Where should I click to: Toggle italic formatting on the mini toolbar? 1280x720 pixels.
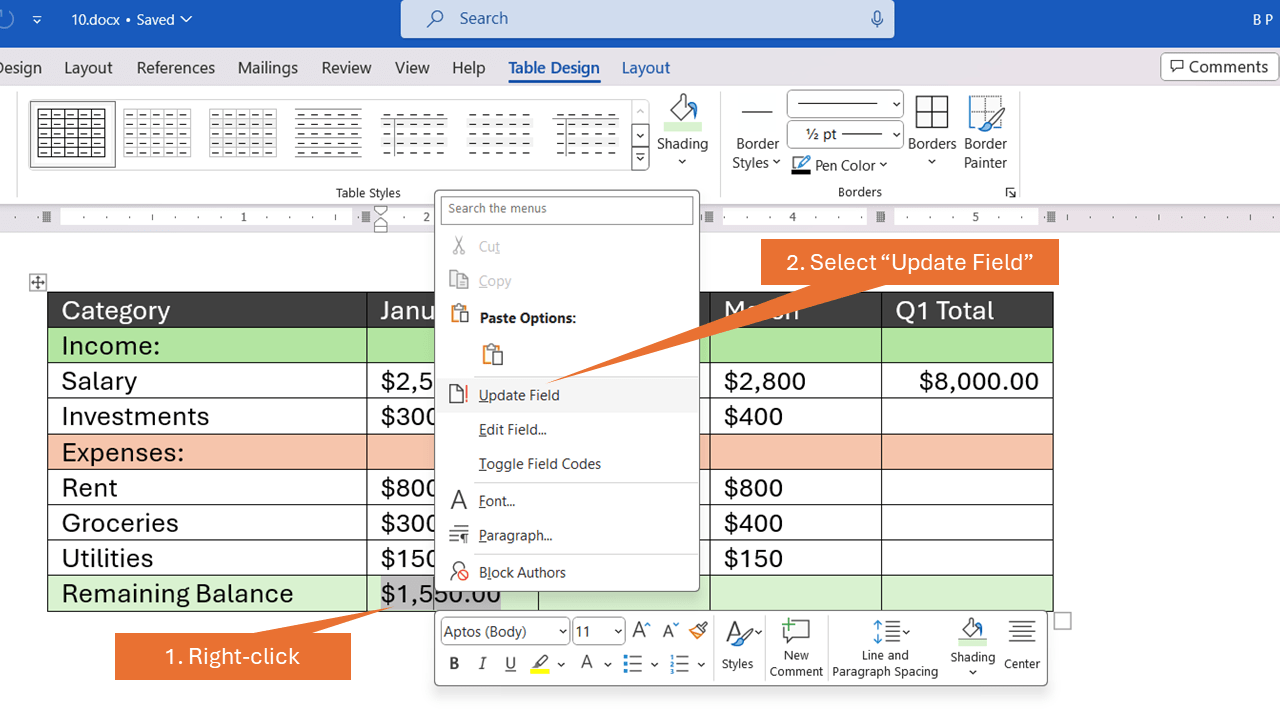(x=482, y=663)
